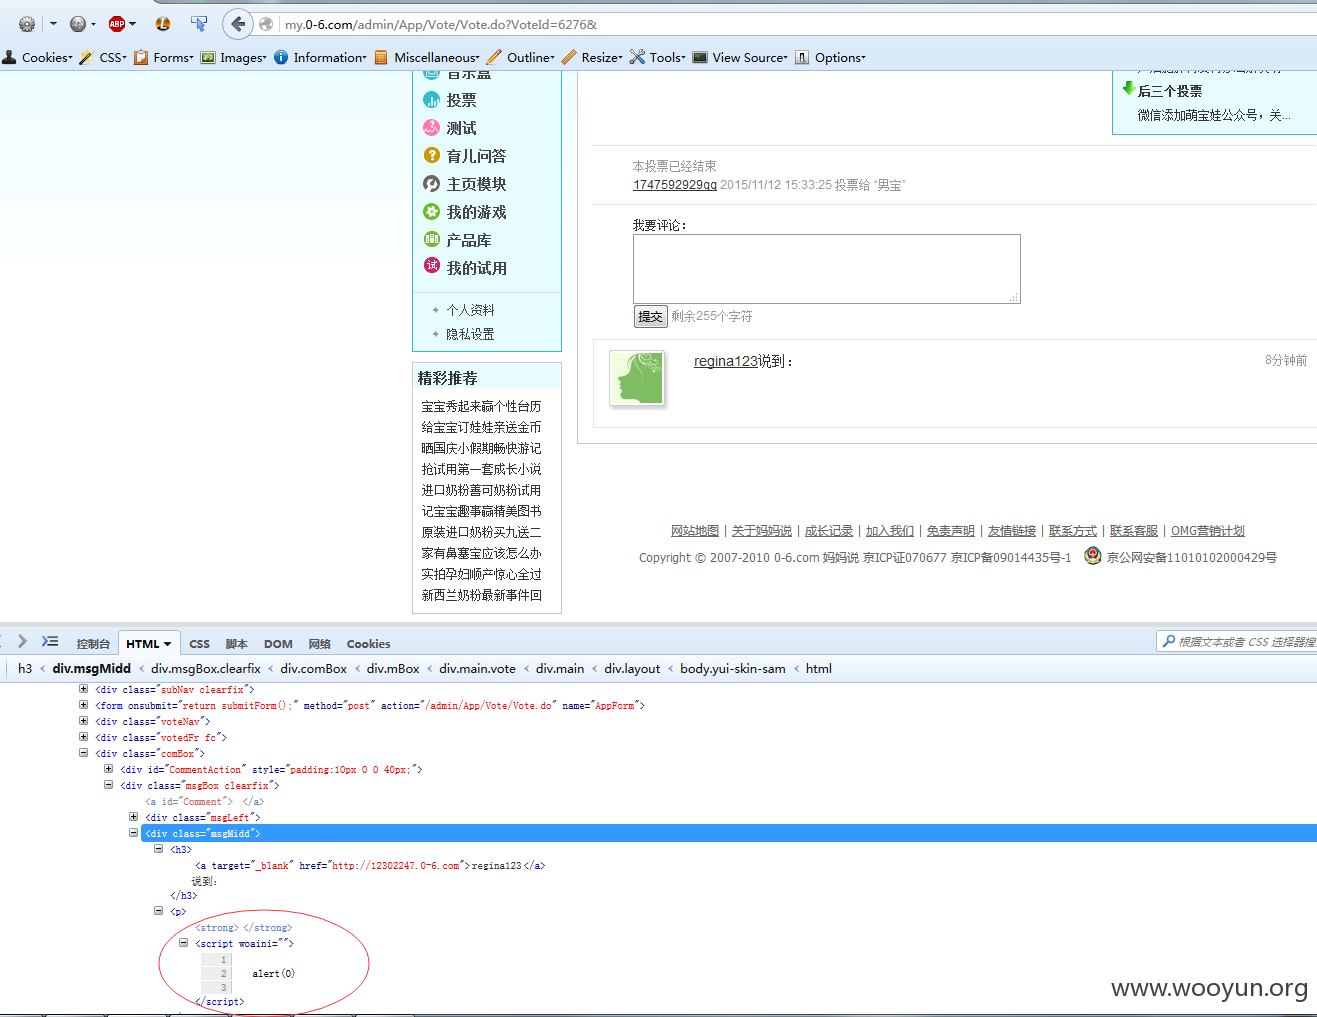
Task: Open dropdown arrow next to ABP icon
Action: point(132,24)
